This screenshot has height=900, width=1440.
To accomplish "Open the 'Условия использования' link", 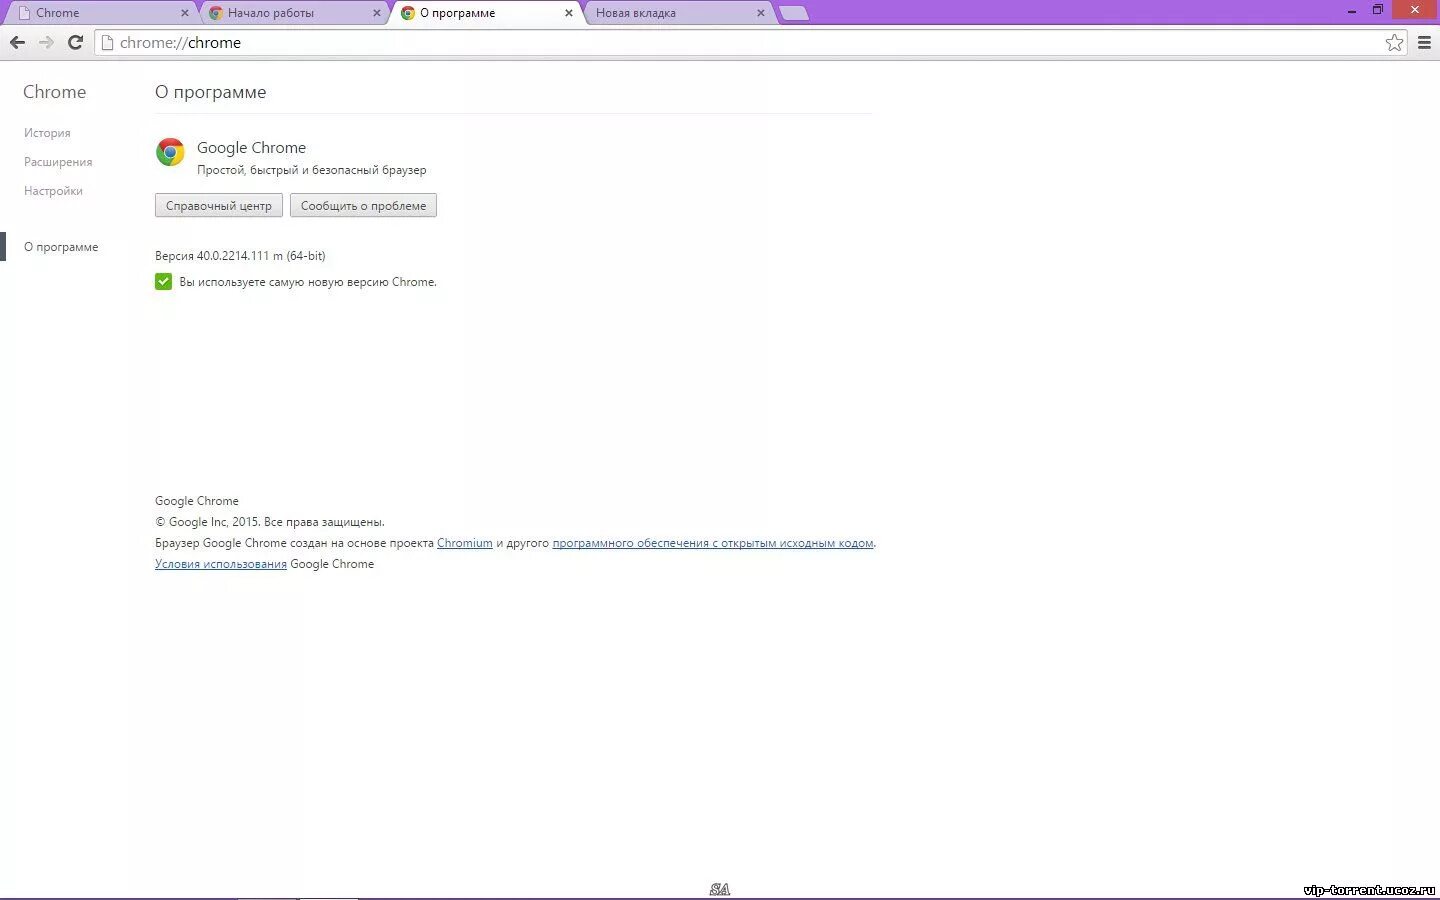I will [221, 564].
